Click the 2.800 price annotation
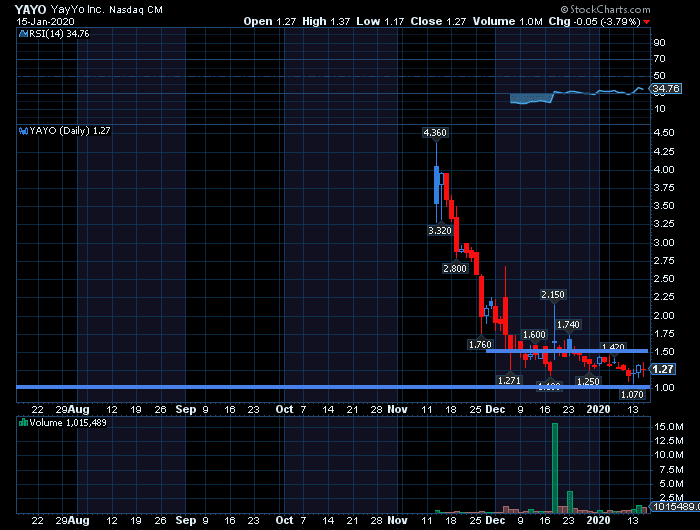Image resolution: width=700 pixels, height=530 pixels. click(455, 268)
